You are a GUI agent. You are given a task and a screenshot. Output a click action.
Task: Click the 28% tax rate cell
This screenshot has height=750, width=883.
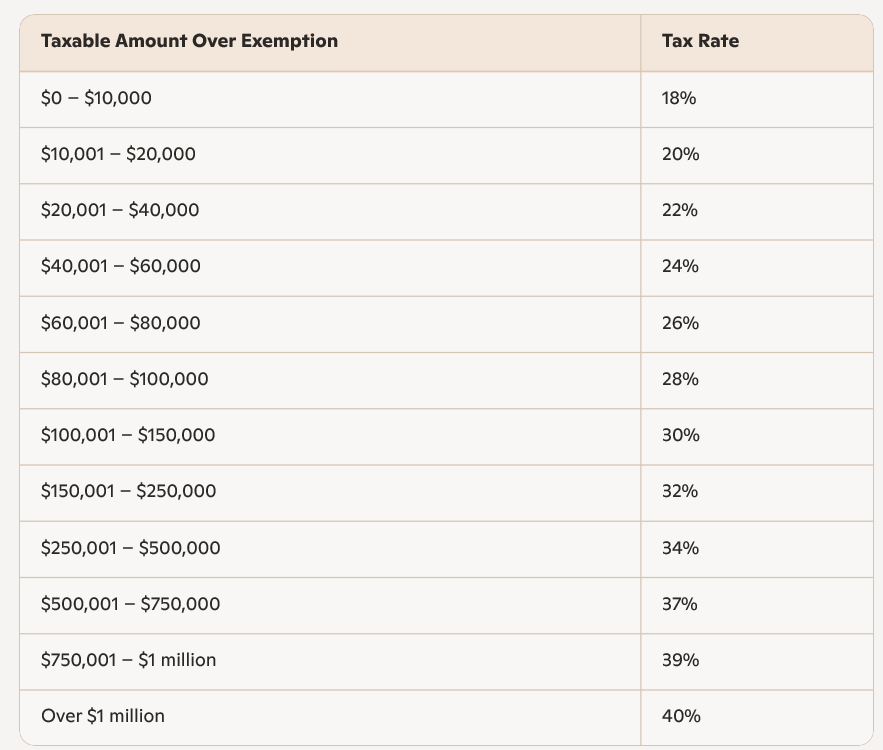tap(680, 379)
